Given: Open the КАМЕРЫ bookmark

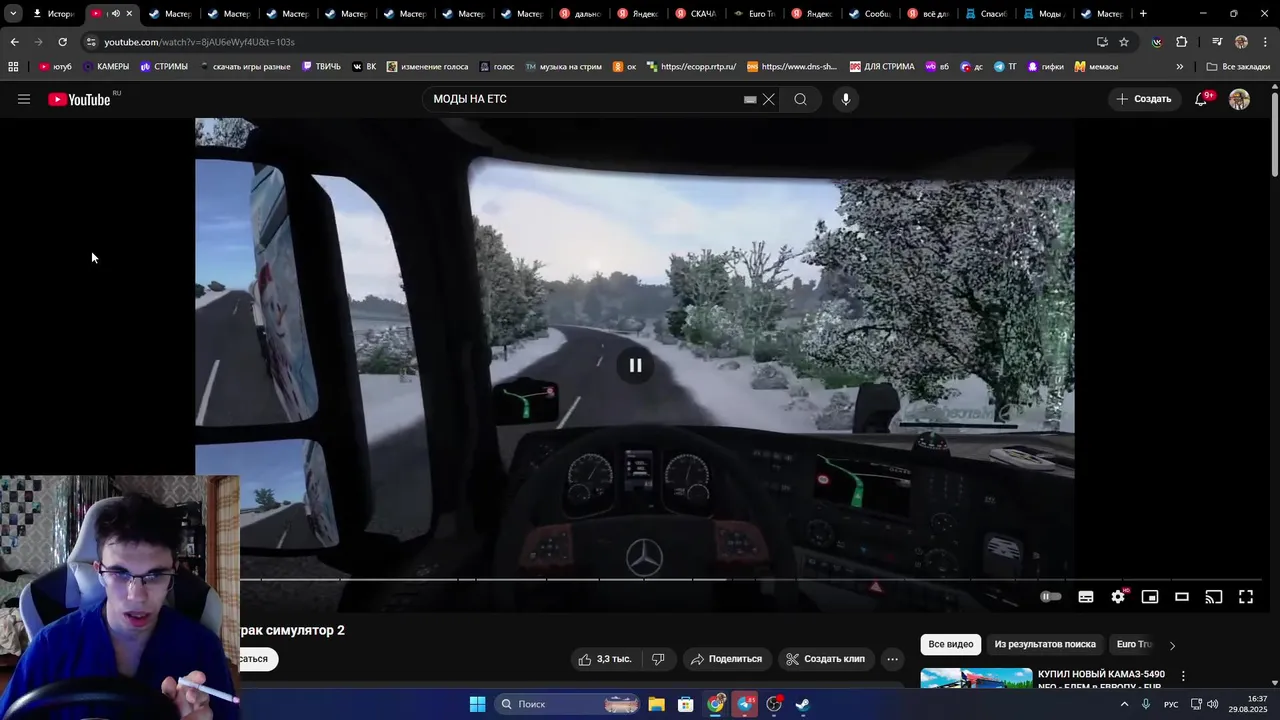Looking at the screenshot, I should [106, 67].
